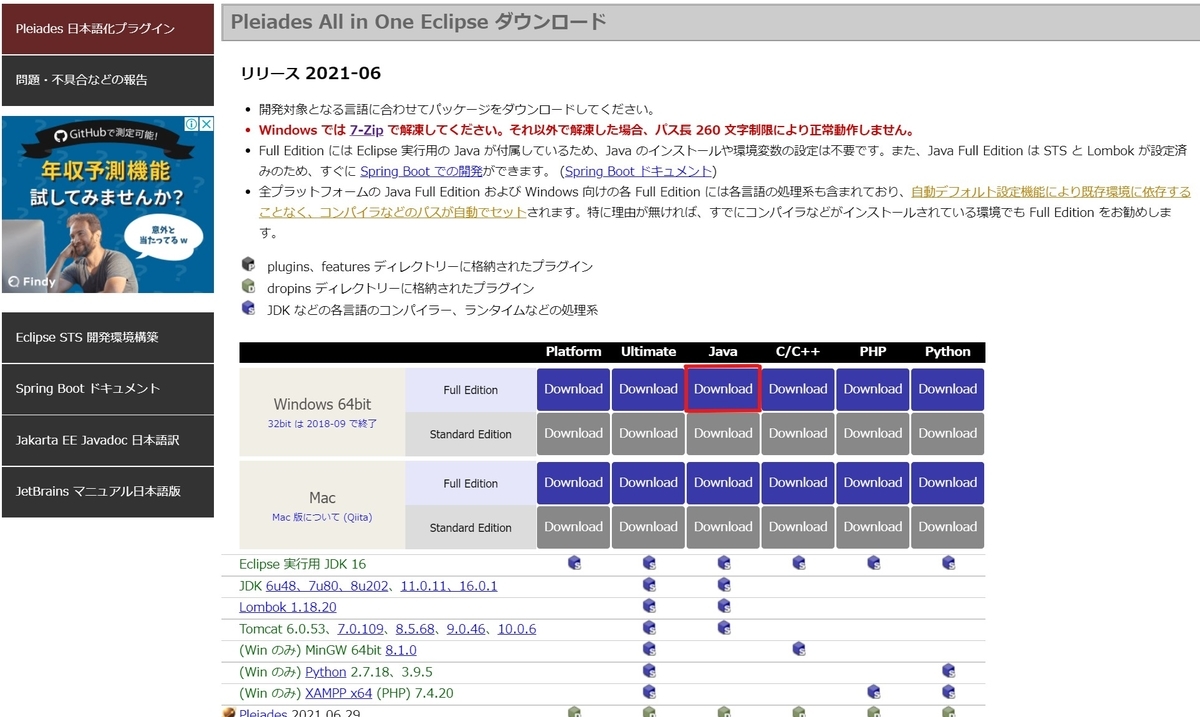Click the JDK 処理系 legend icon
This screenshot has height=717, width=1200.
(x=248, y=308)
